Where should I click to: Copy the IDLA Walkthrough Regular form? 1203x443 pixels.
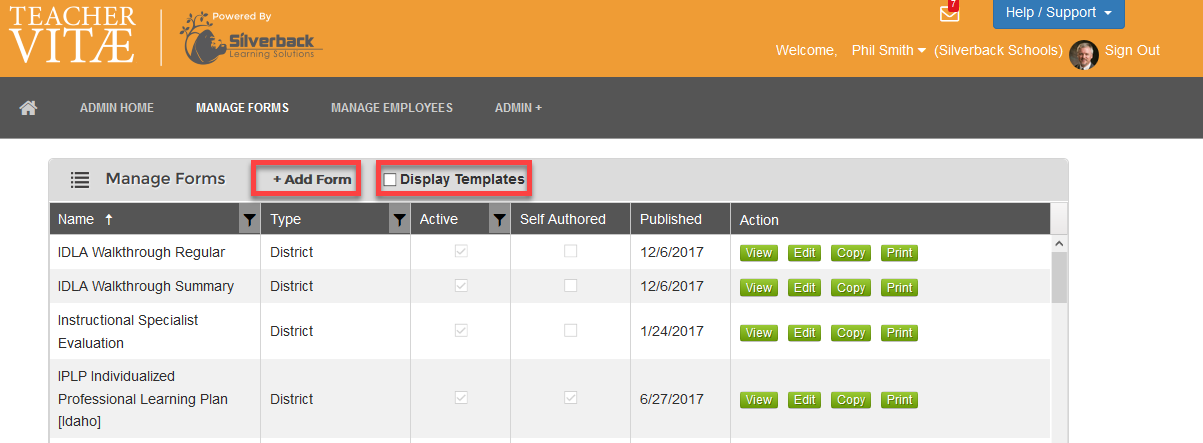pyautogui.click(x=851, y=253)
